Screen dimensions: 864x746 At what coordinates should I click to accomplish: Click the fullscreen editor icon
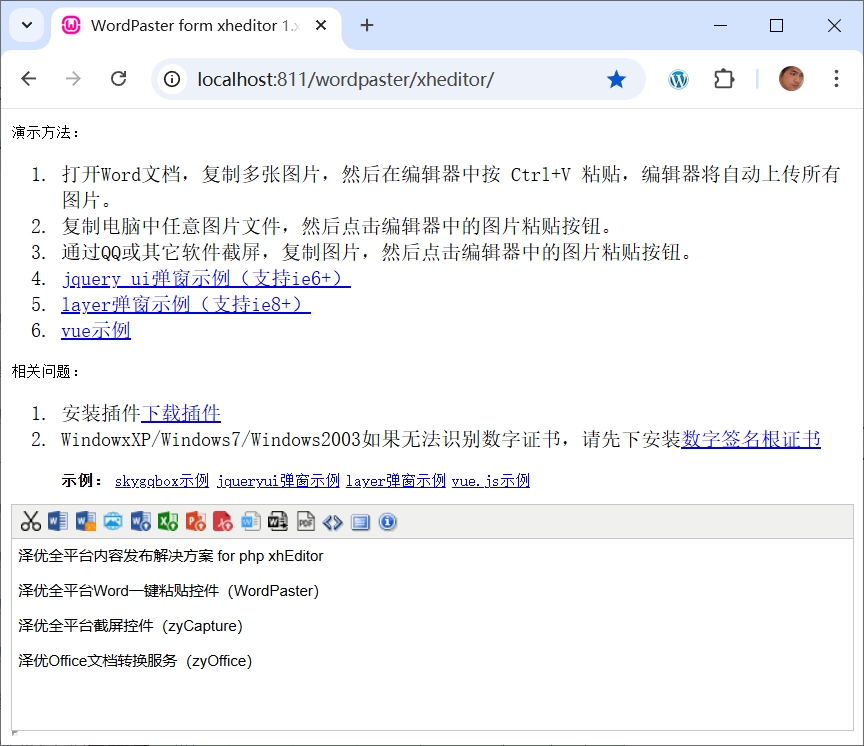point(360,521)
